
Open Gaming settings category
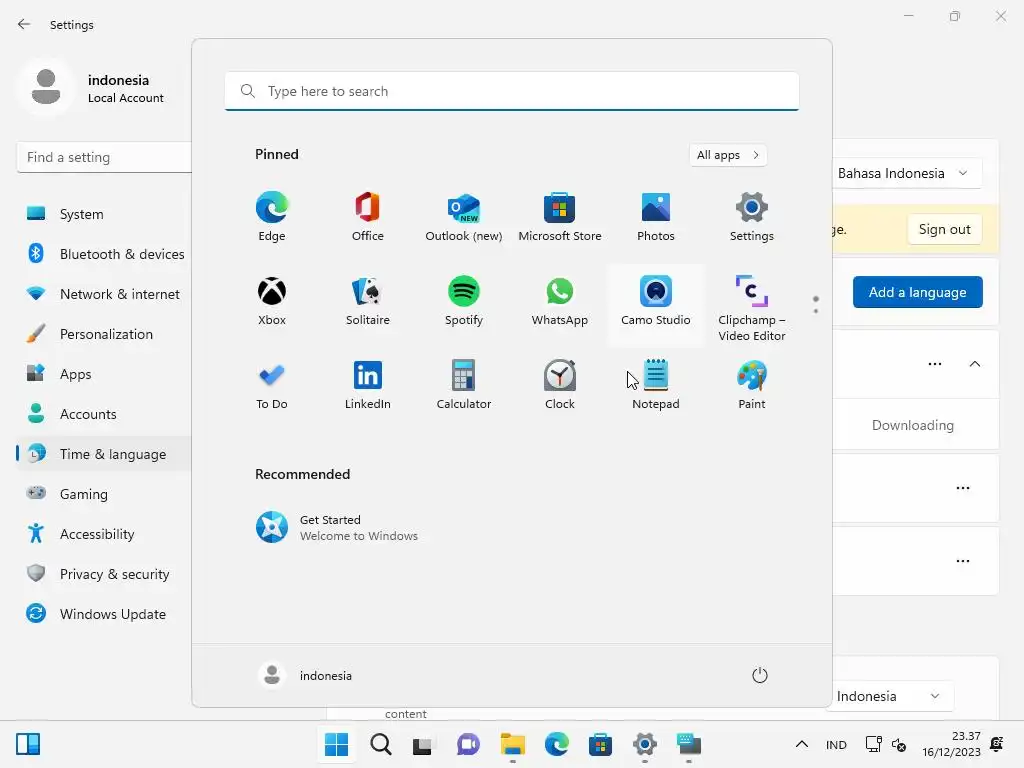coord(104,494)
